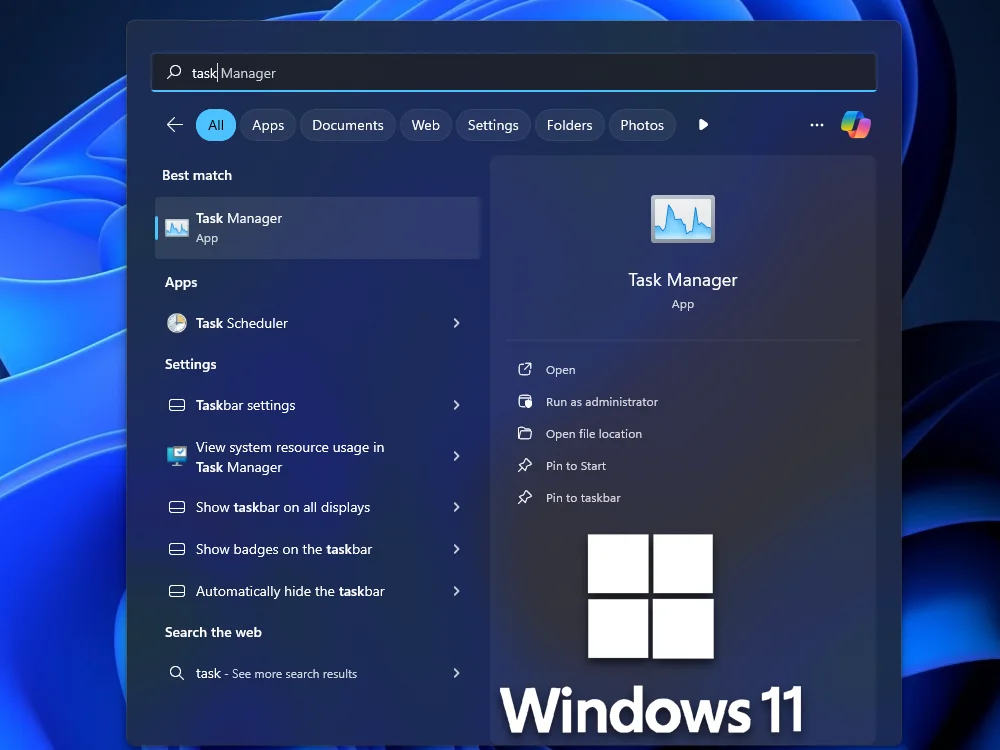Click large Task Manager icon in preview pane

[682, 219]
